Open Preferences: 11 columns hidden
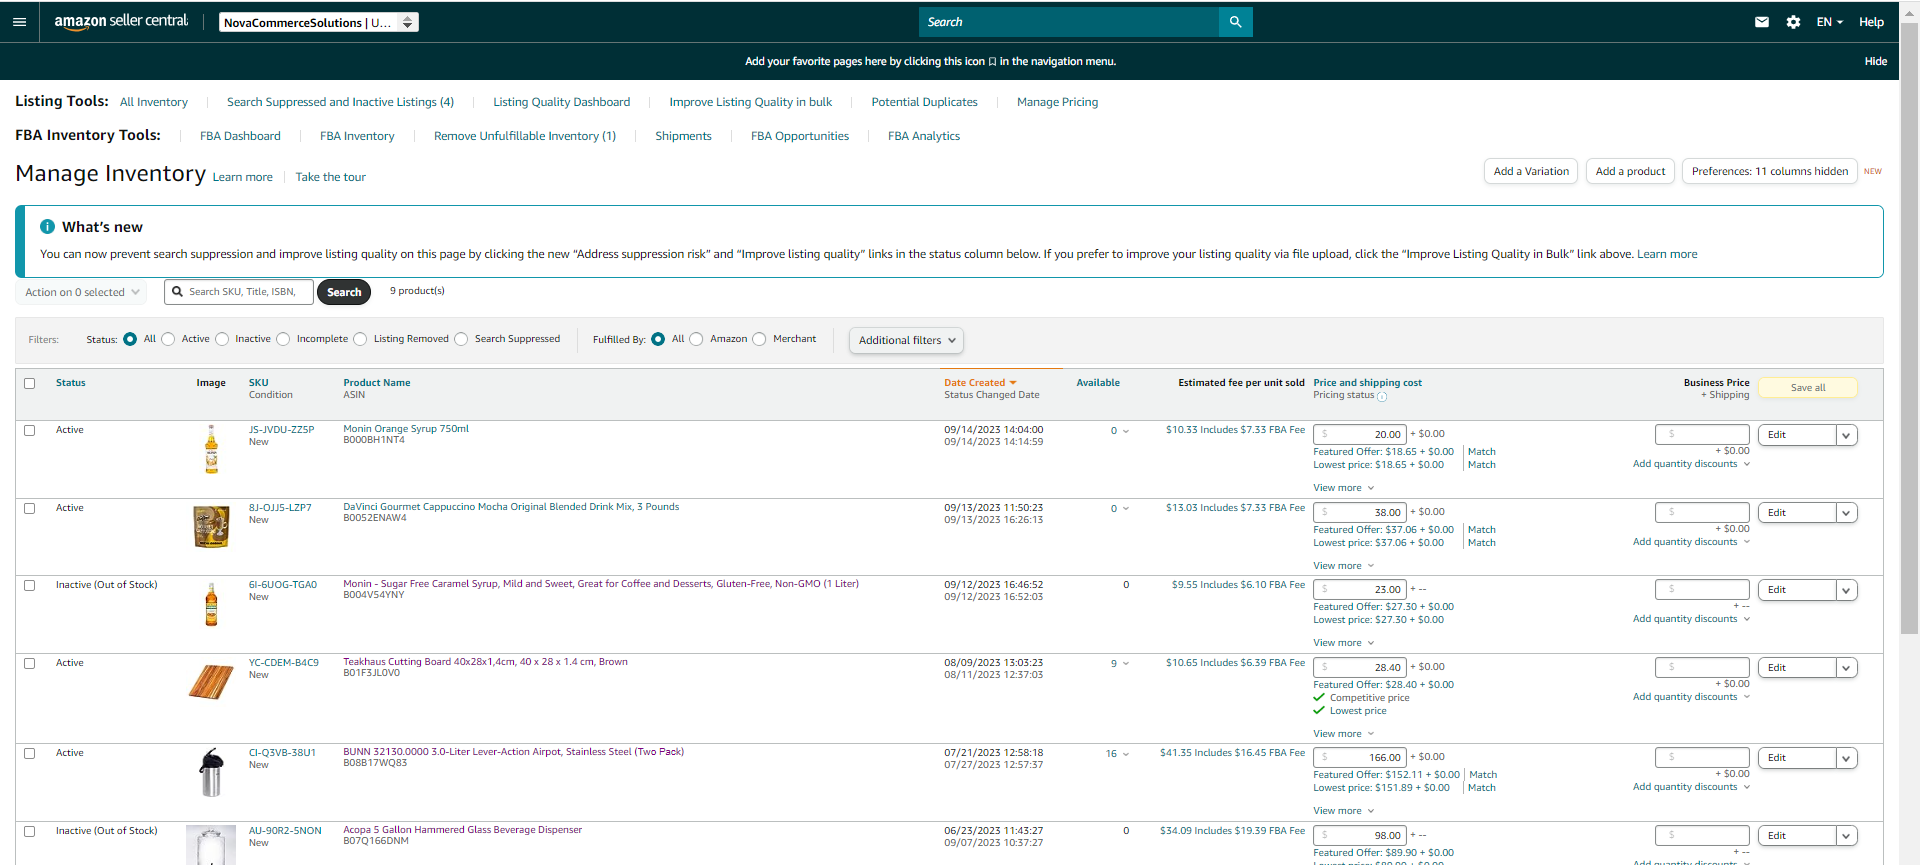1920x865 pixels. pyautogui.click(x=1769, y=171)
